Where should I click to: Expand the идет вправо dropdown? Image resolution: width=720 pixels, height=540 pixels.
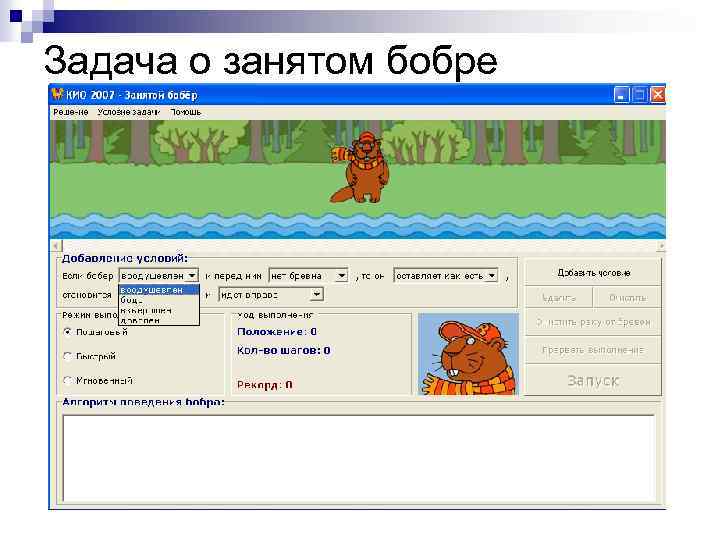[317, 294]
